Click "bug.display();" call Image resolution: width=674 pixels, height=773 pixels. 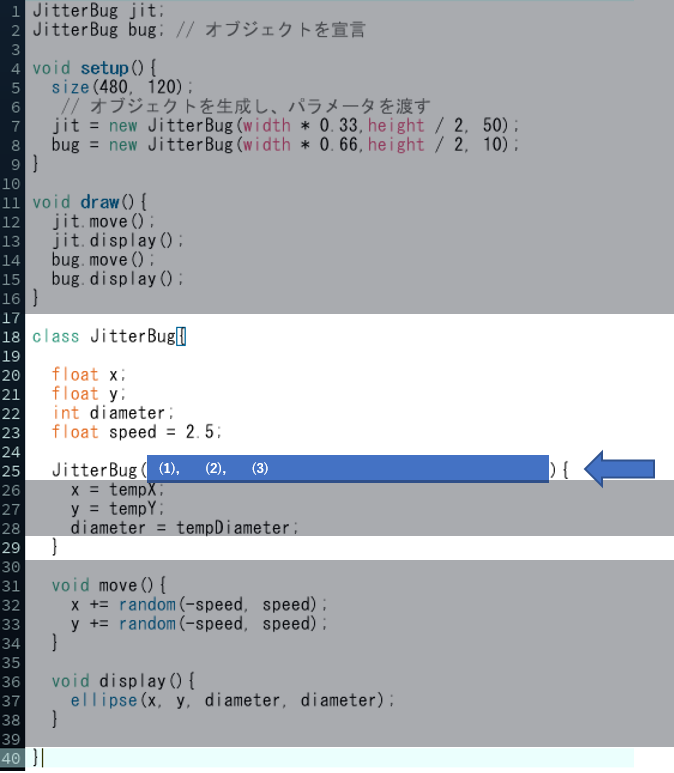click(x=117, y=279)
